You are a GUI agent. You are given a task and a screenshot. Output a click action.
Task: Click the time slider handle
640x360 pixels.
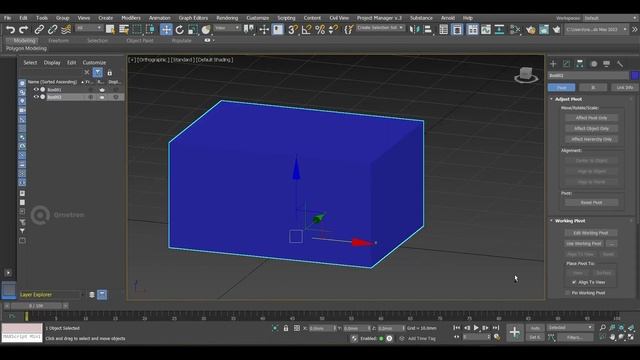[x=36, y=306]
